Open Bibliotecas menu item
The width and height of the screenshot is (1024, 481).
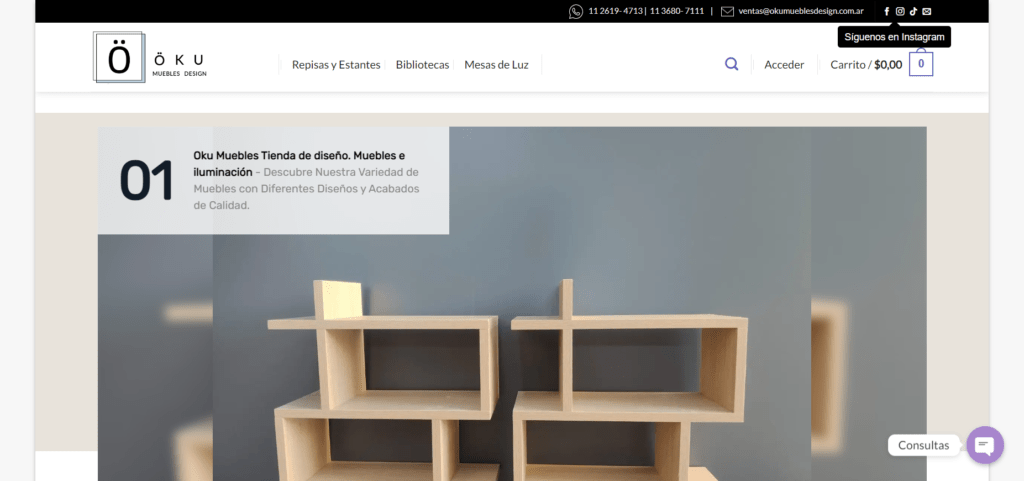pos(423,65)
